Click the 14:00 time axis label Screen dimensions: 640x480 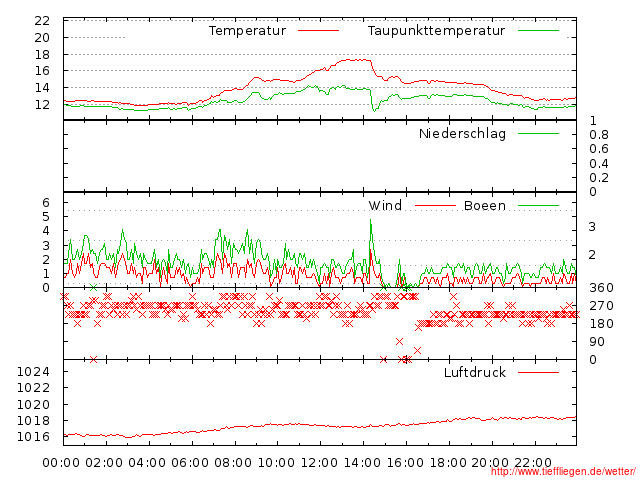click(362, 463)
